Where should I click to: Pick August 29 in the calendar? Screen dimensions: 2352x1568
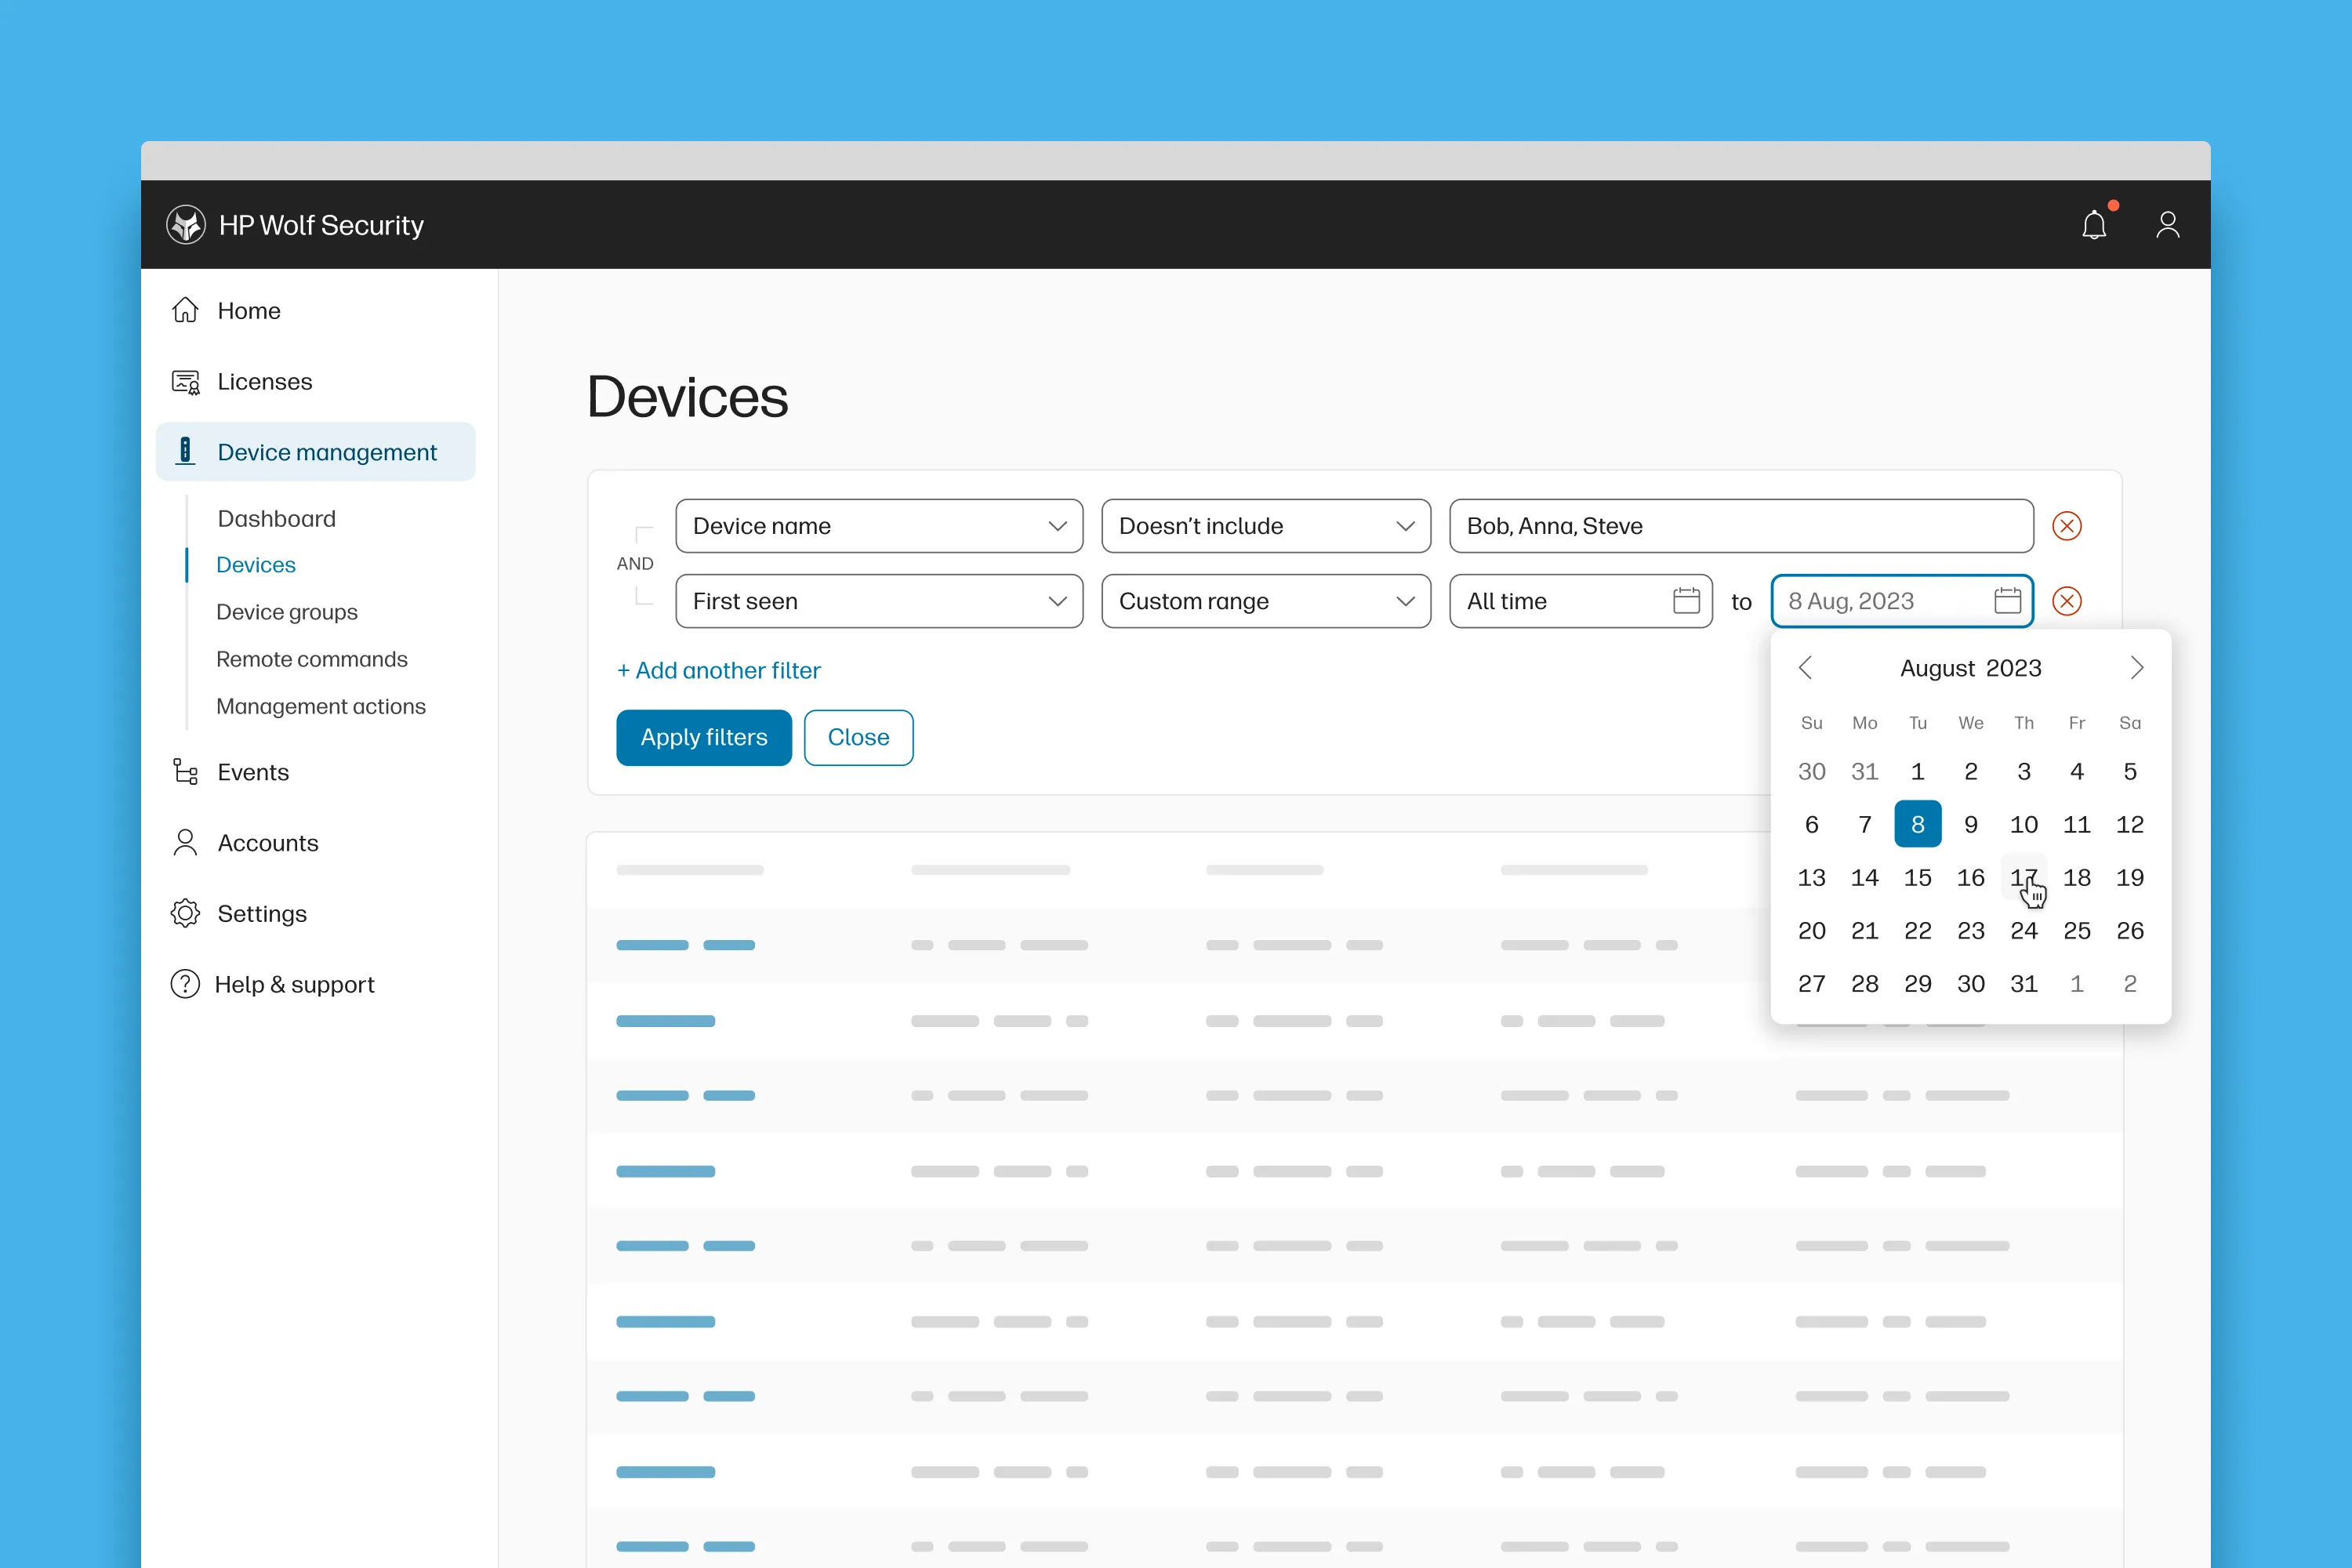[x=1917, y=983]
